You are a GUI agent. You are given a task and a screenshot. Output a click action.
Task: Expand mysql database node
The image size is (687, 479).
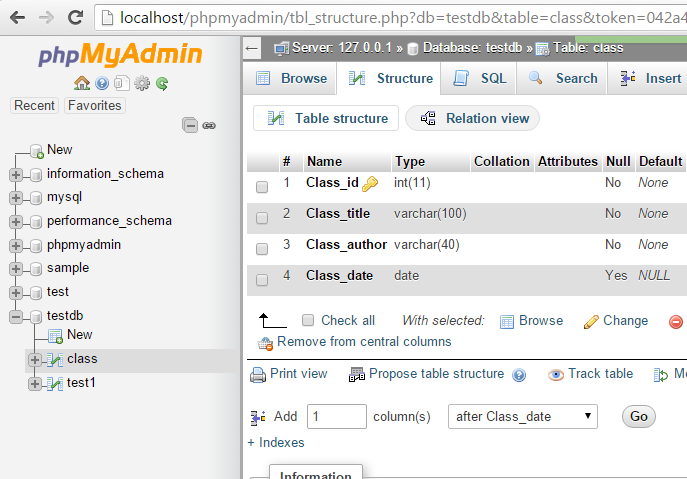click(x=16, y=198)
